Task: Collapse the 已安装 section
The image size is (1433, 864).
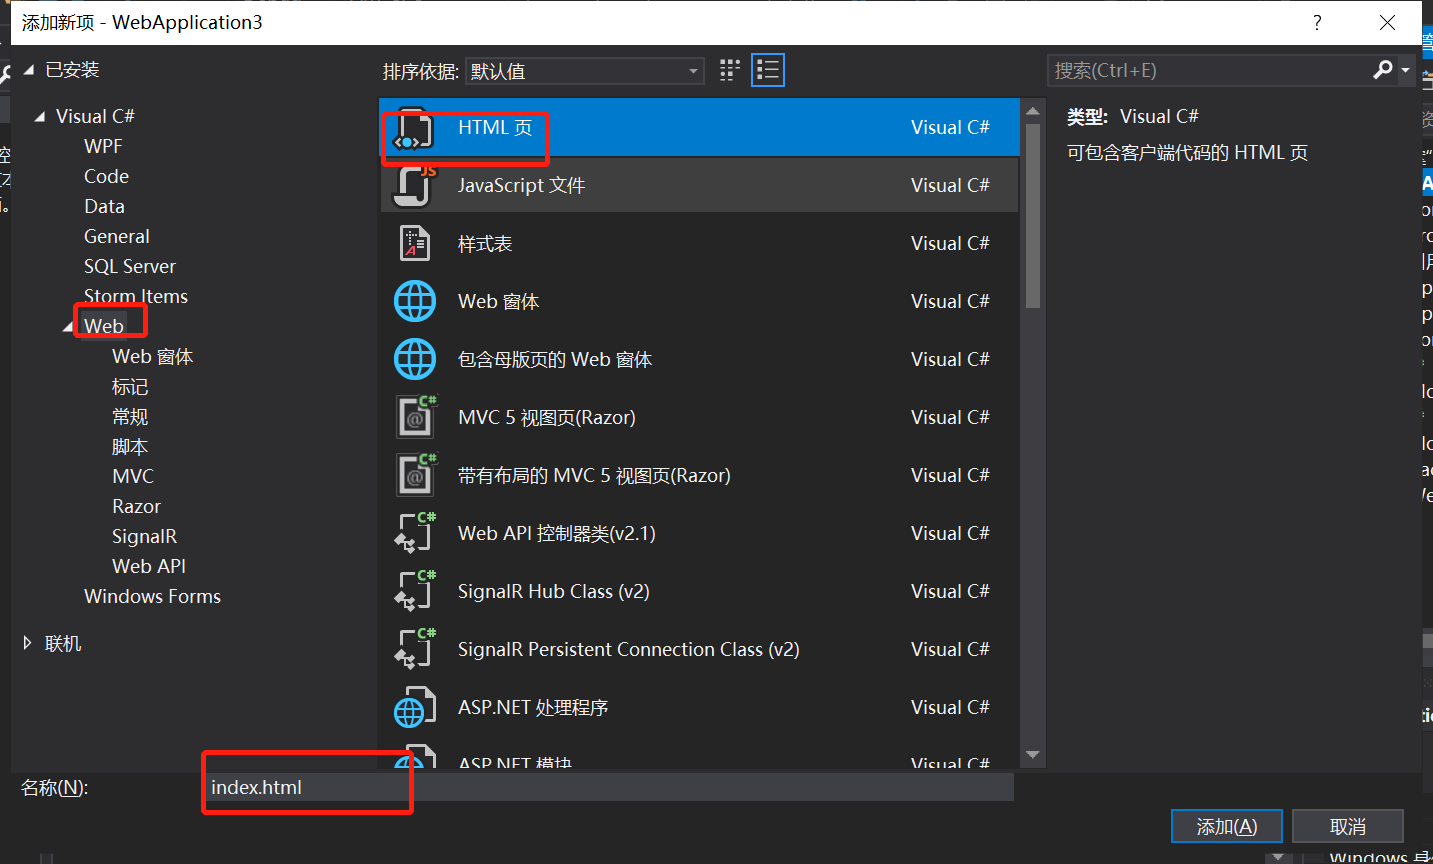Action: pyautogui.click(x=28, y=70)
